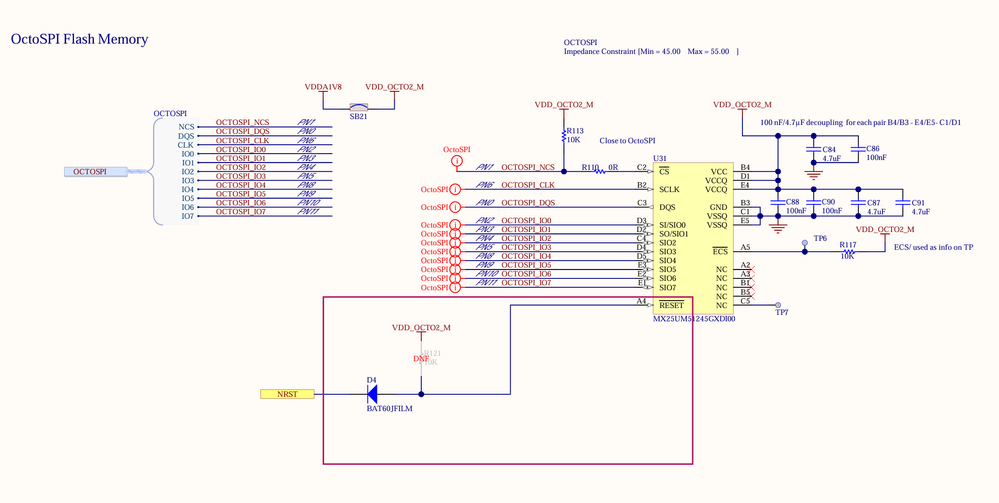Select the D4 diode symbol
This screenshot has width=999, height=503.
372,394
